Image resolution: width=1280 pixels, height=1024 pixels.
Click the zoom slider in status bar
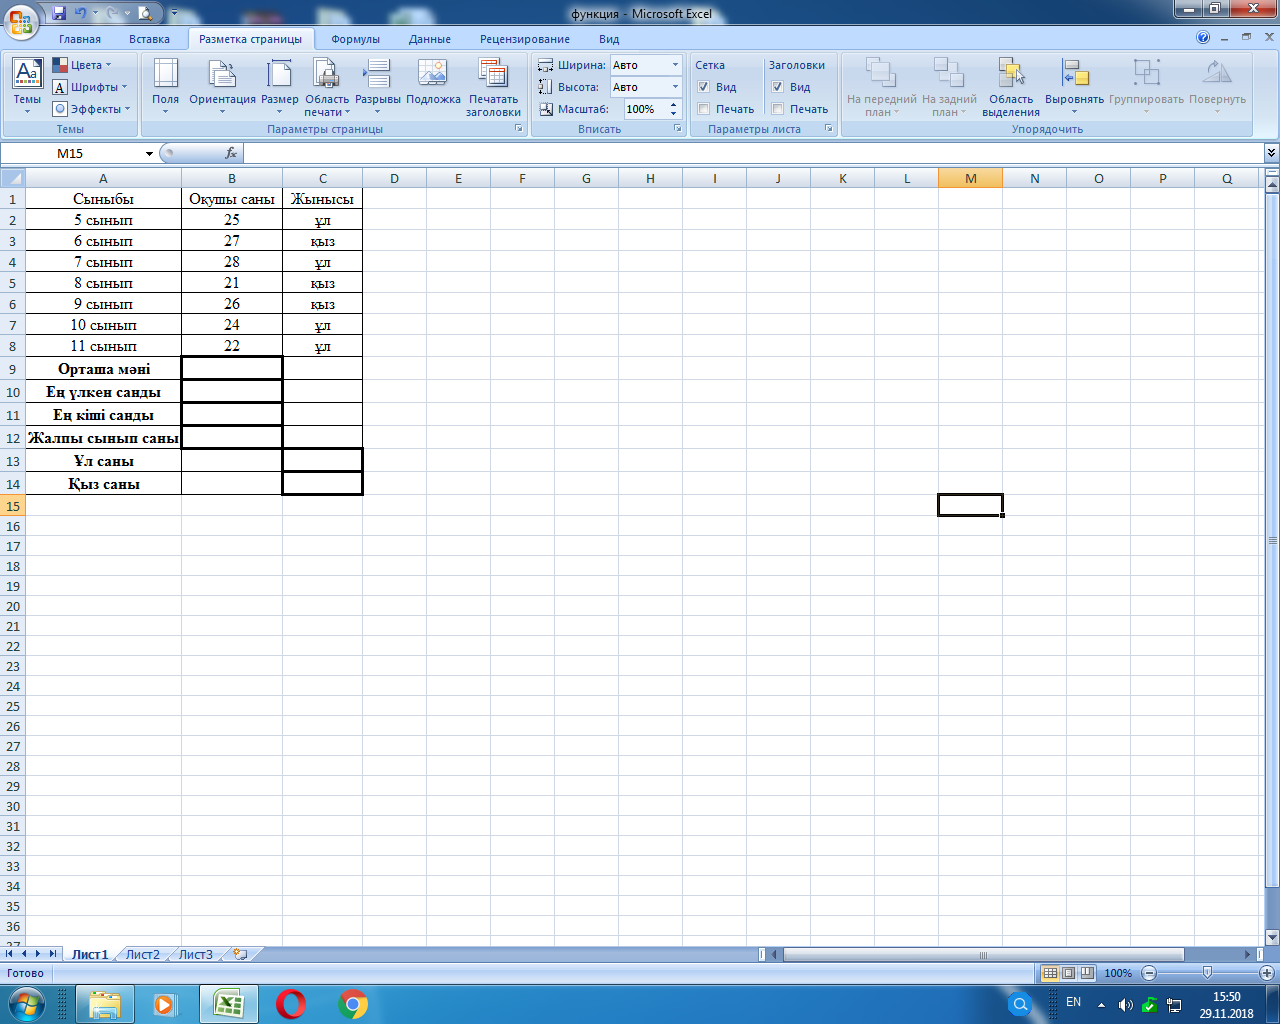tap(1207, 973)
